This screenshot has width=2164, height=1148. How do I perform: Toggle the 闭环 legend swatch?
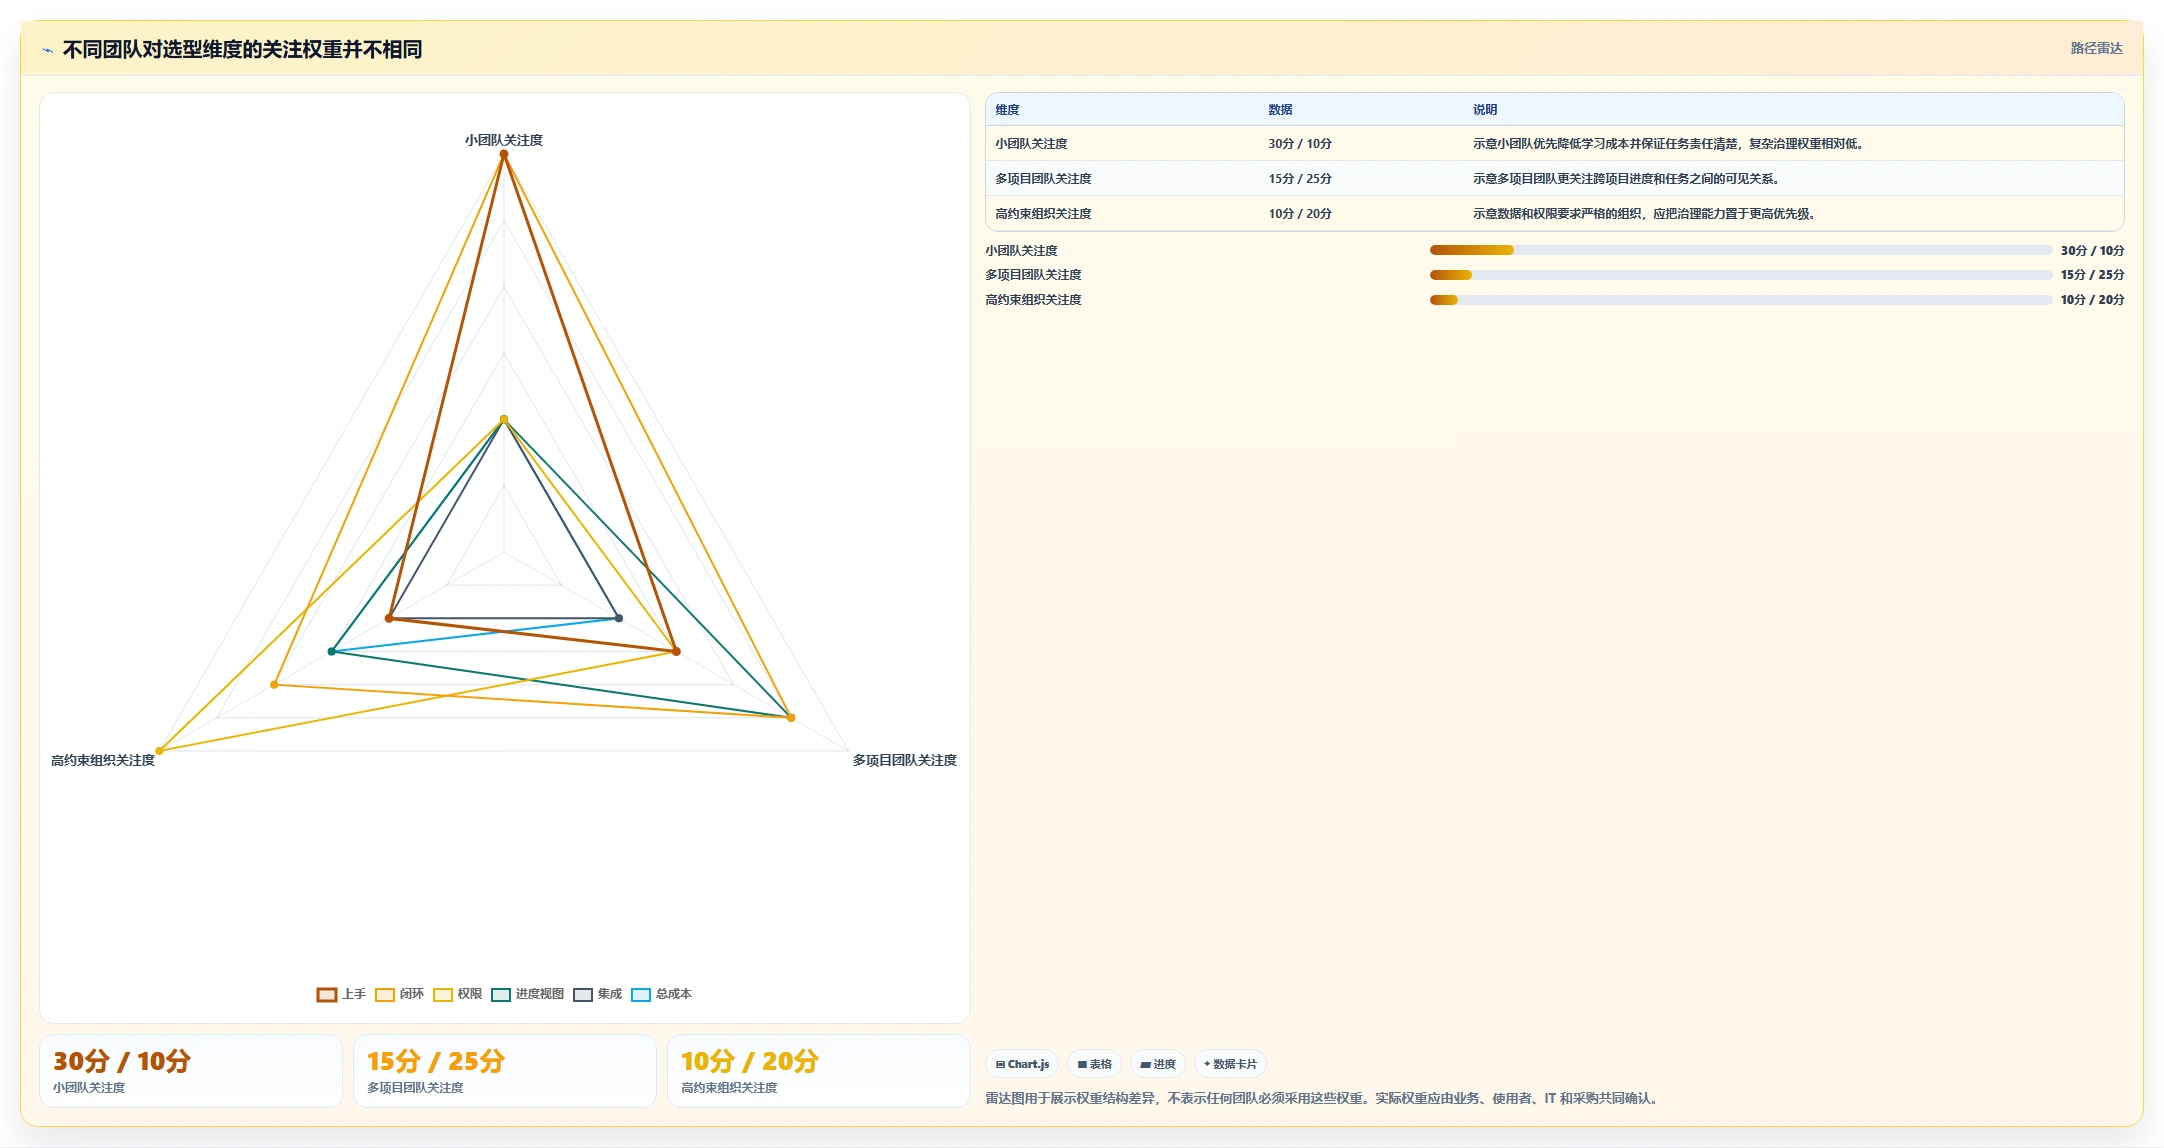[384, 994]
